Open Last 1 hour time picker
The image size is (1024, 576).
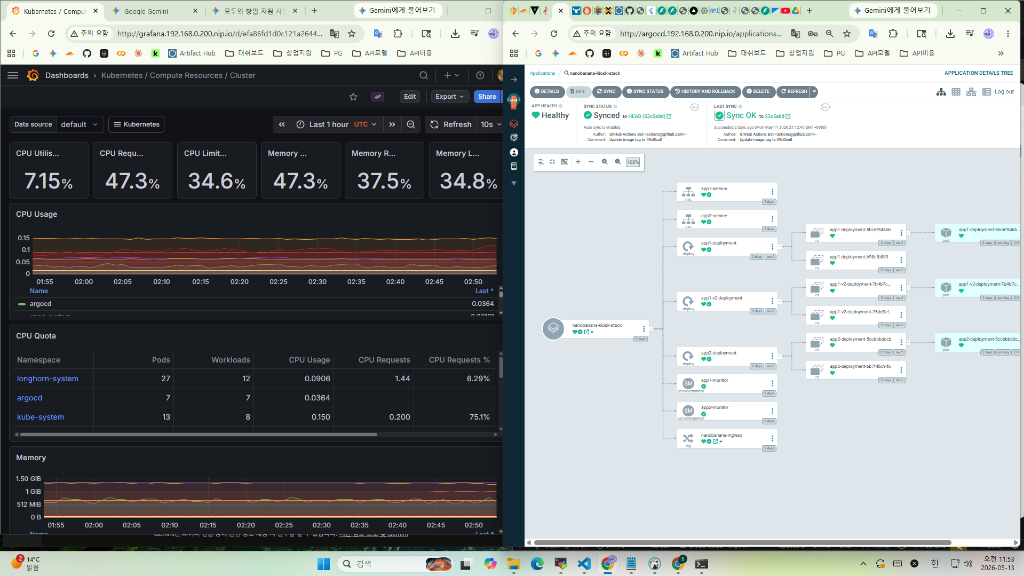click(336, 124)
